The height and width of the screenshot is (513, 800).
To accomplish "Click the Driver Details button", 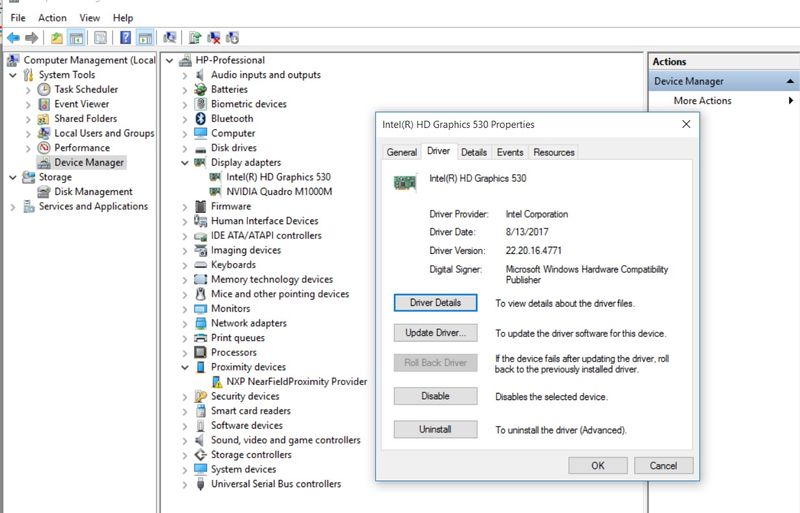I will pyautogui.click(x=435, y=303).
